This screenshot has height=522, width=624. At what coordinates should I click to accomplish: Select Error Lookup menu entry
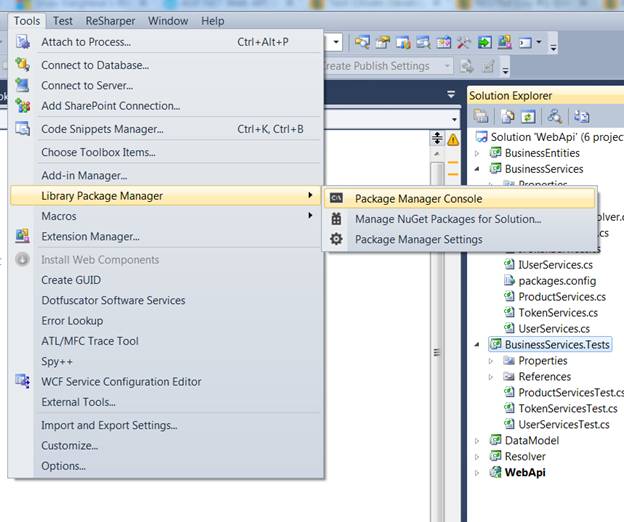[165, 320]
